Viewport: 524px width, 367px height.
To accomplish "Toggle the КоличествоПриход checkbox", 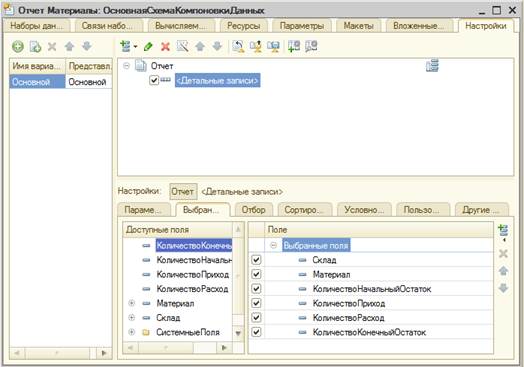I will click(256, 303).
